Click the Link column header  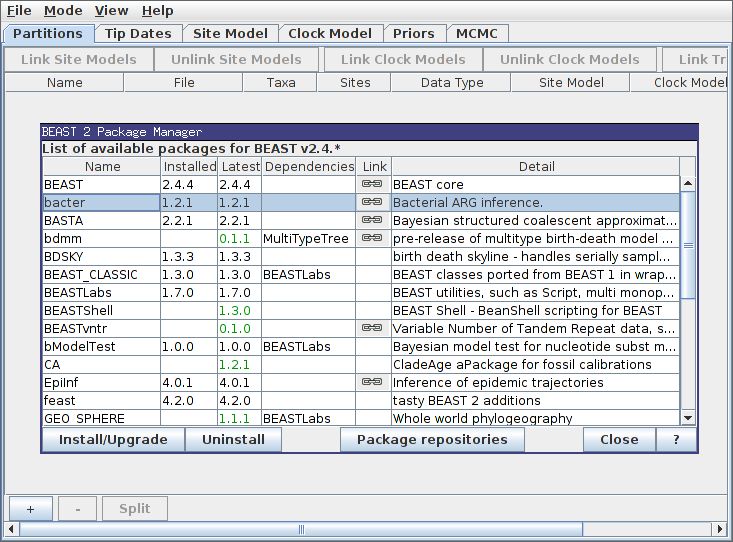tap(374, 166)
